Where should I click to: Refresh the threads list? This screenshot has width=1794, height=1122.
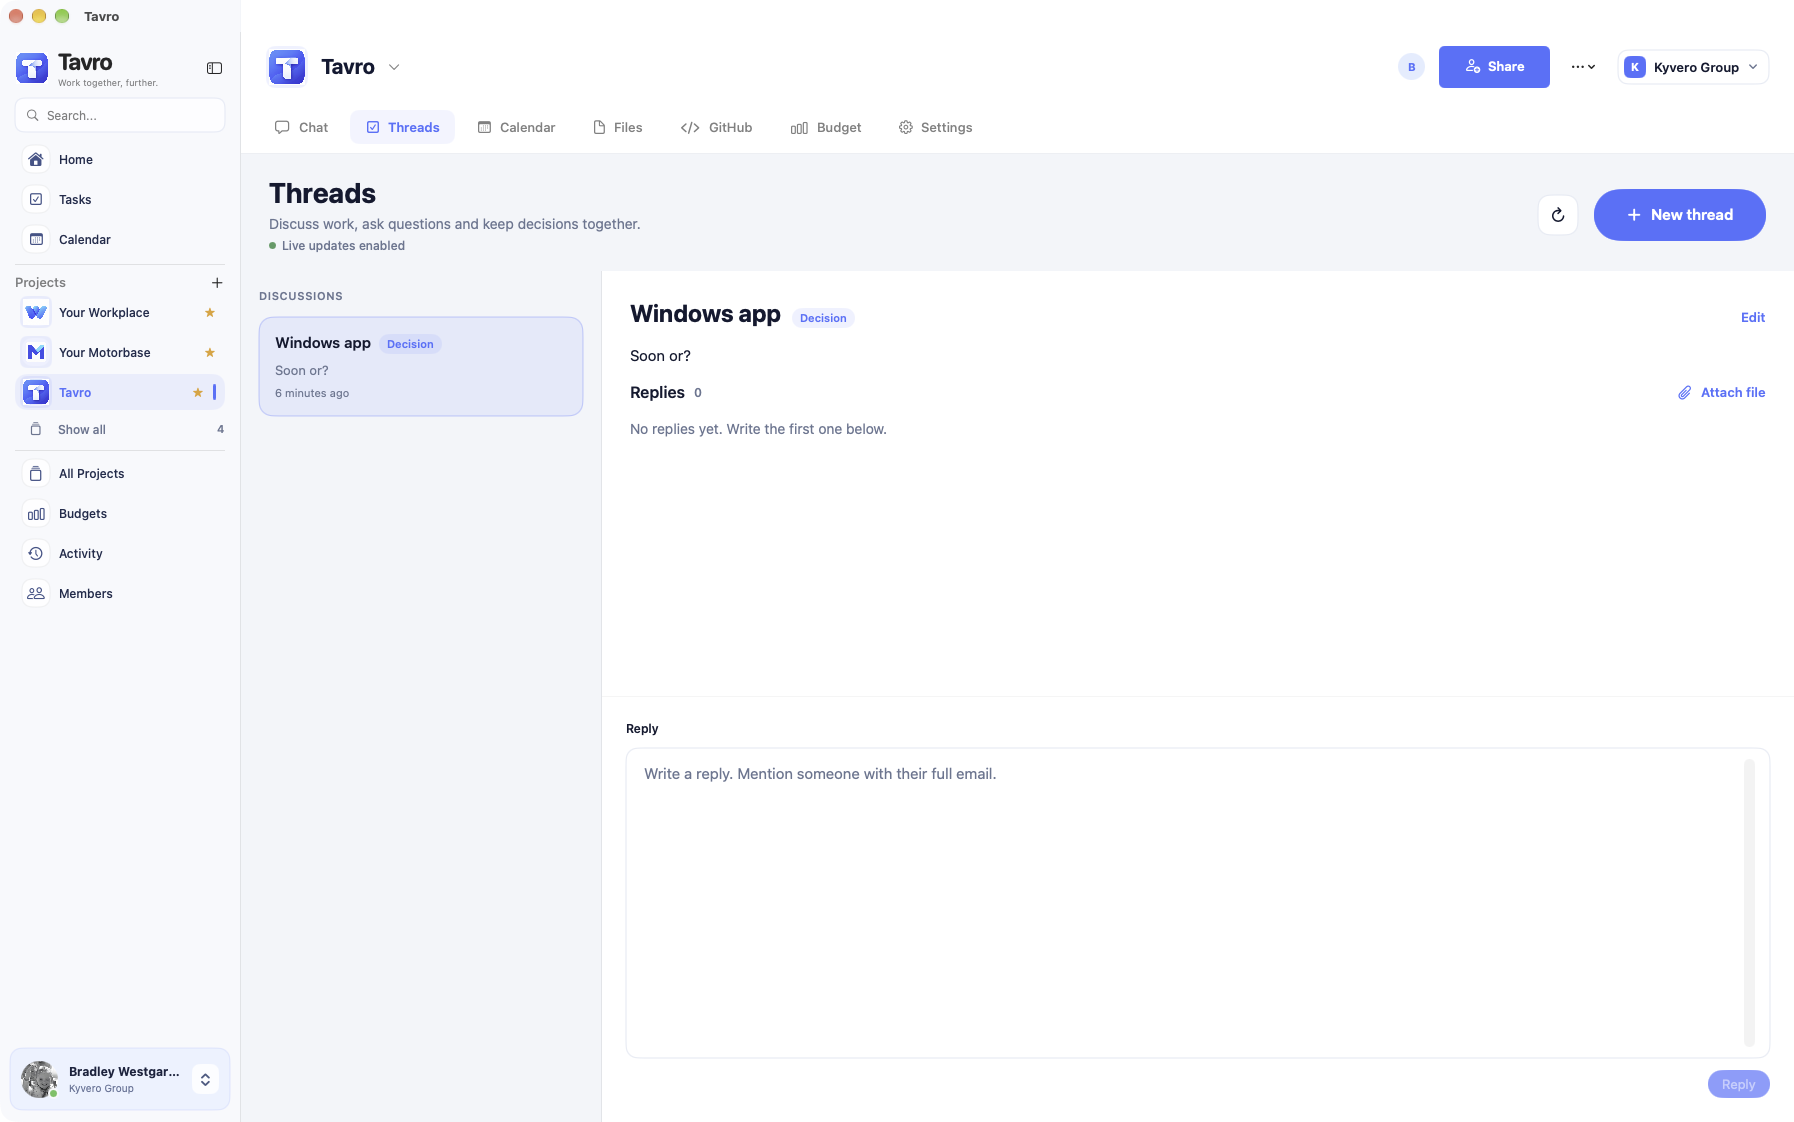point(1558,215)
